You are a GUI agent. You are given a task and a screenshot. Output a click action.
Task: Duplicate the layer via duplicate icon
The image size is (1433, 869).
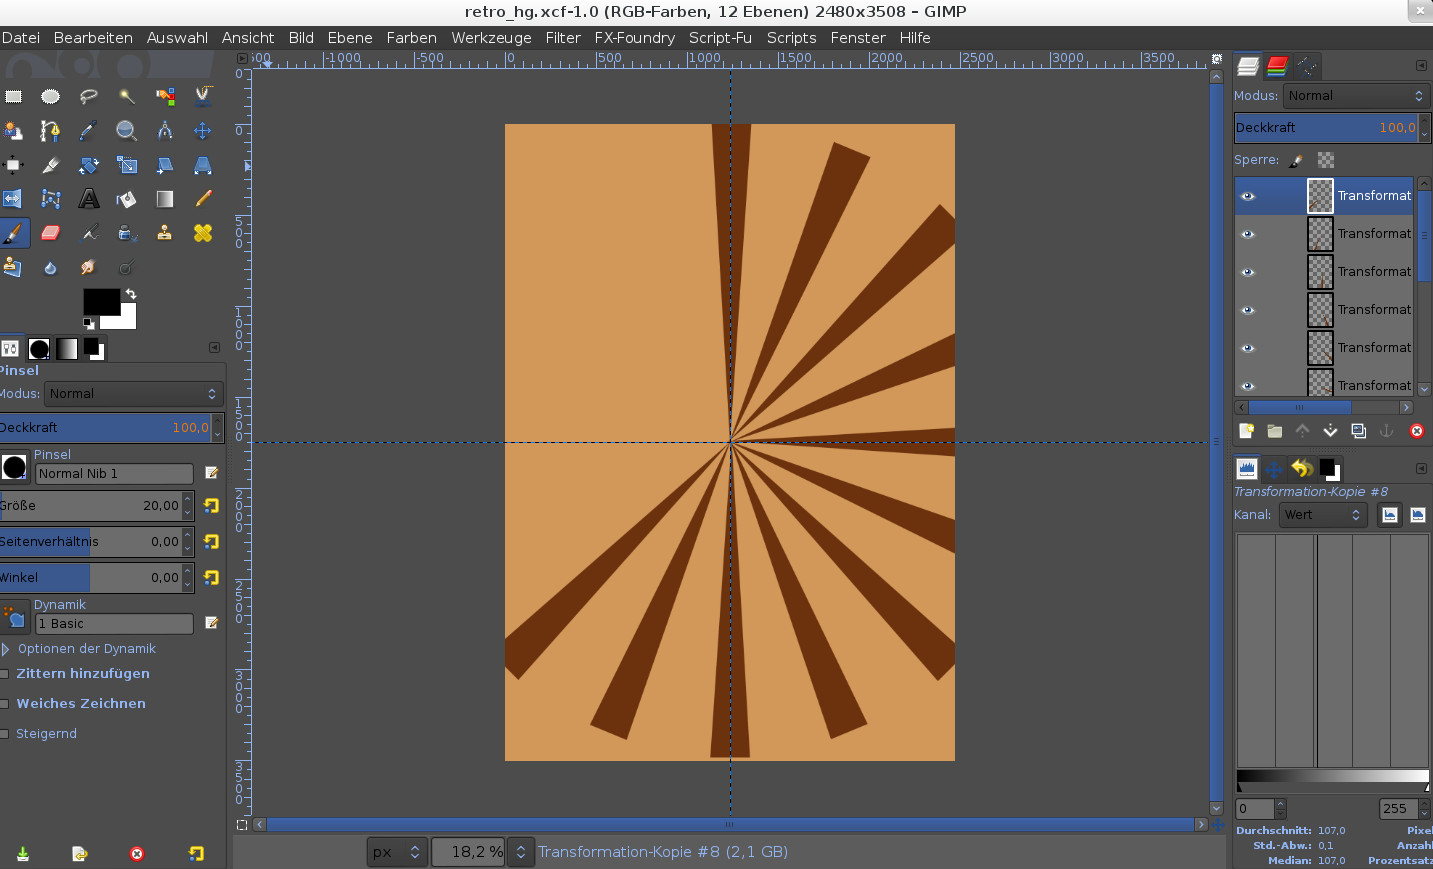tap(1358, 431)
